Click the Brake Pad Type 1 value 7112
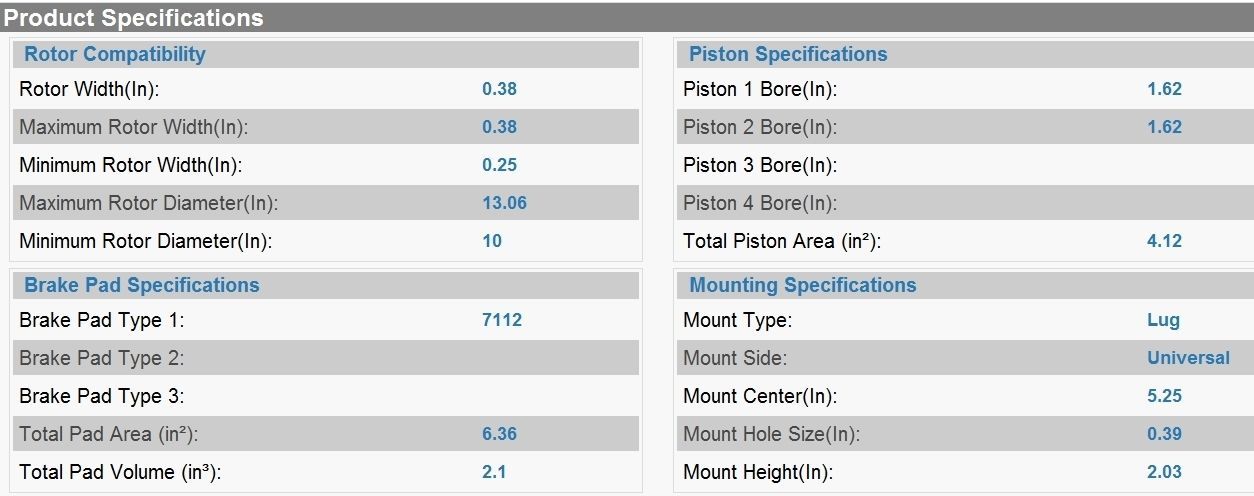Image resolution: width=1254 pixels, height=496 pixels. click(502, 320)
